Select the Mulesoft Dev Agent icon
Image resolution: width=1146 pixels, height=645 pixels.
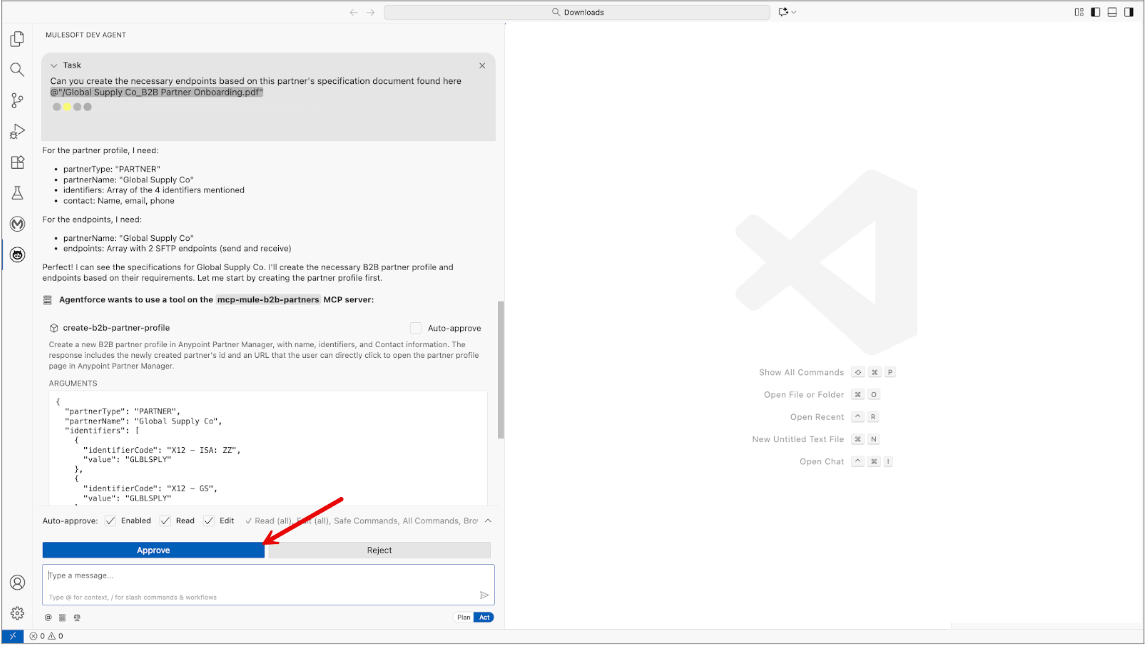pyautogui.click(x=17, y=254)
